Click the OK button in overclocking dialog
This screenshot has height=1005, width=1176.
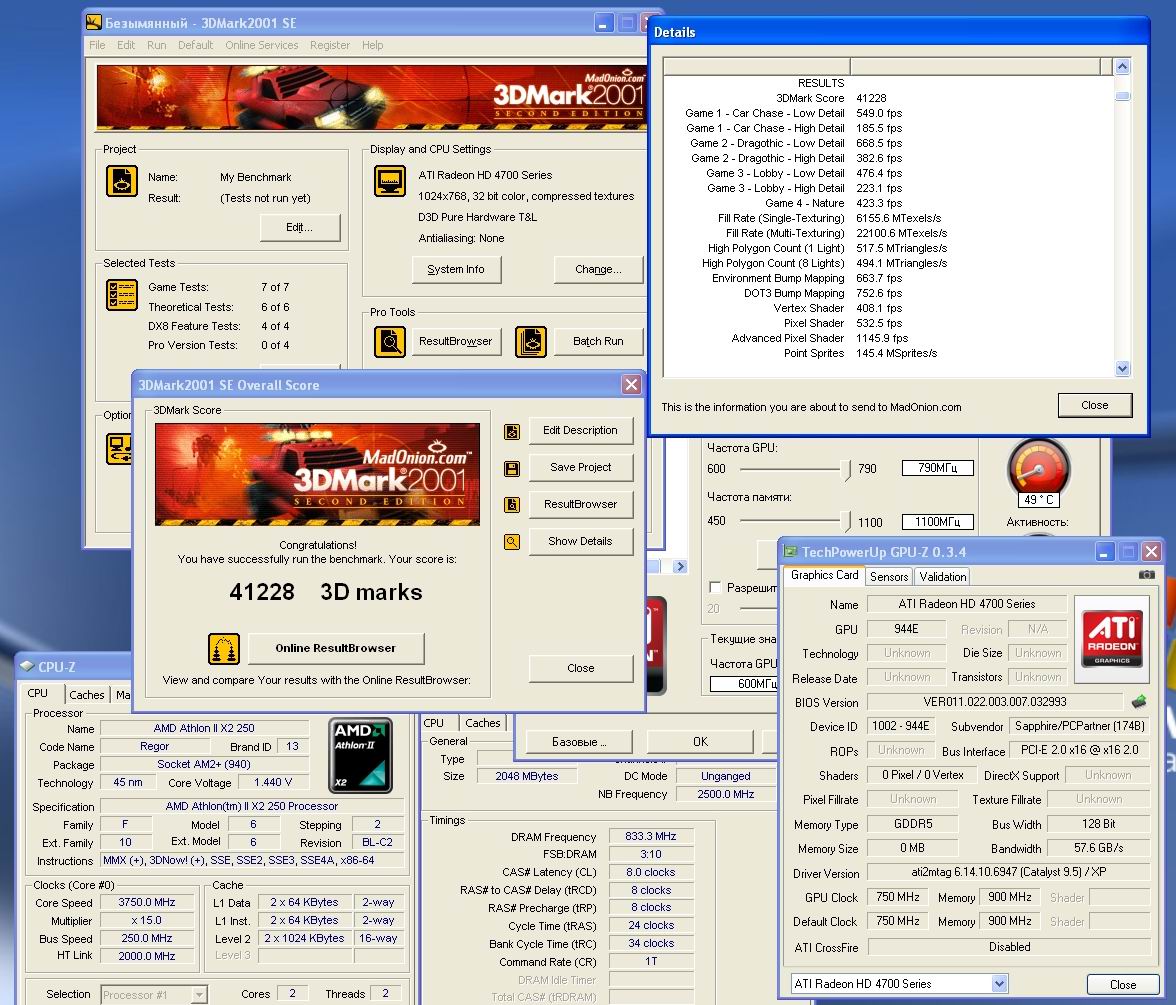[x=700, y=742]
